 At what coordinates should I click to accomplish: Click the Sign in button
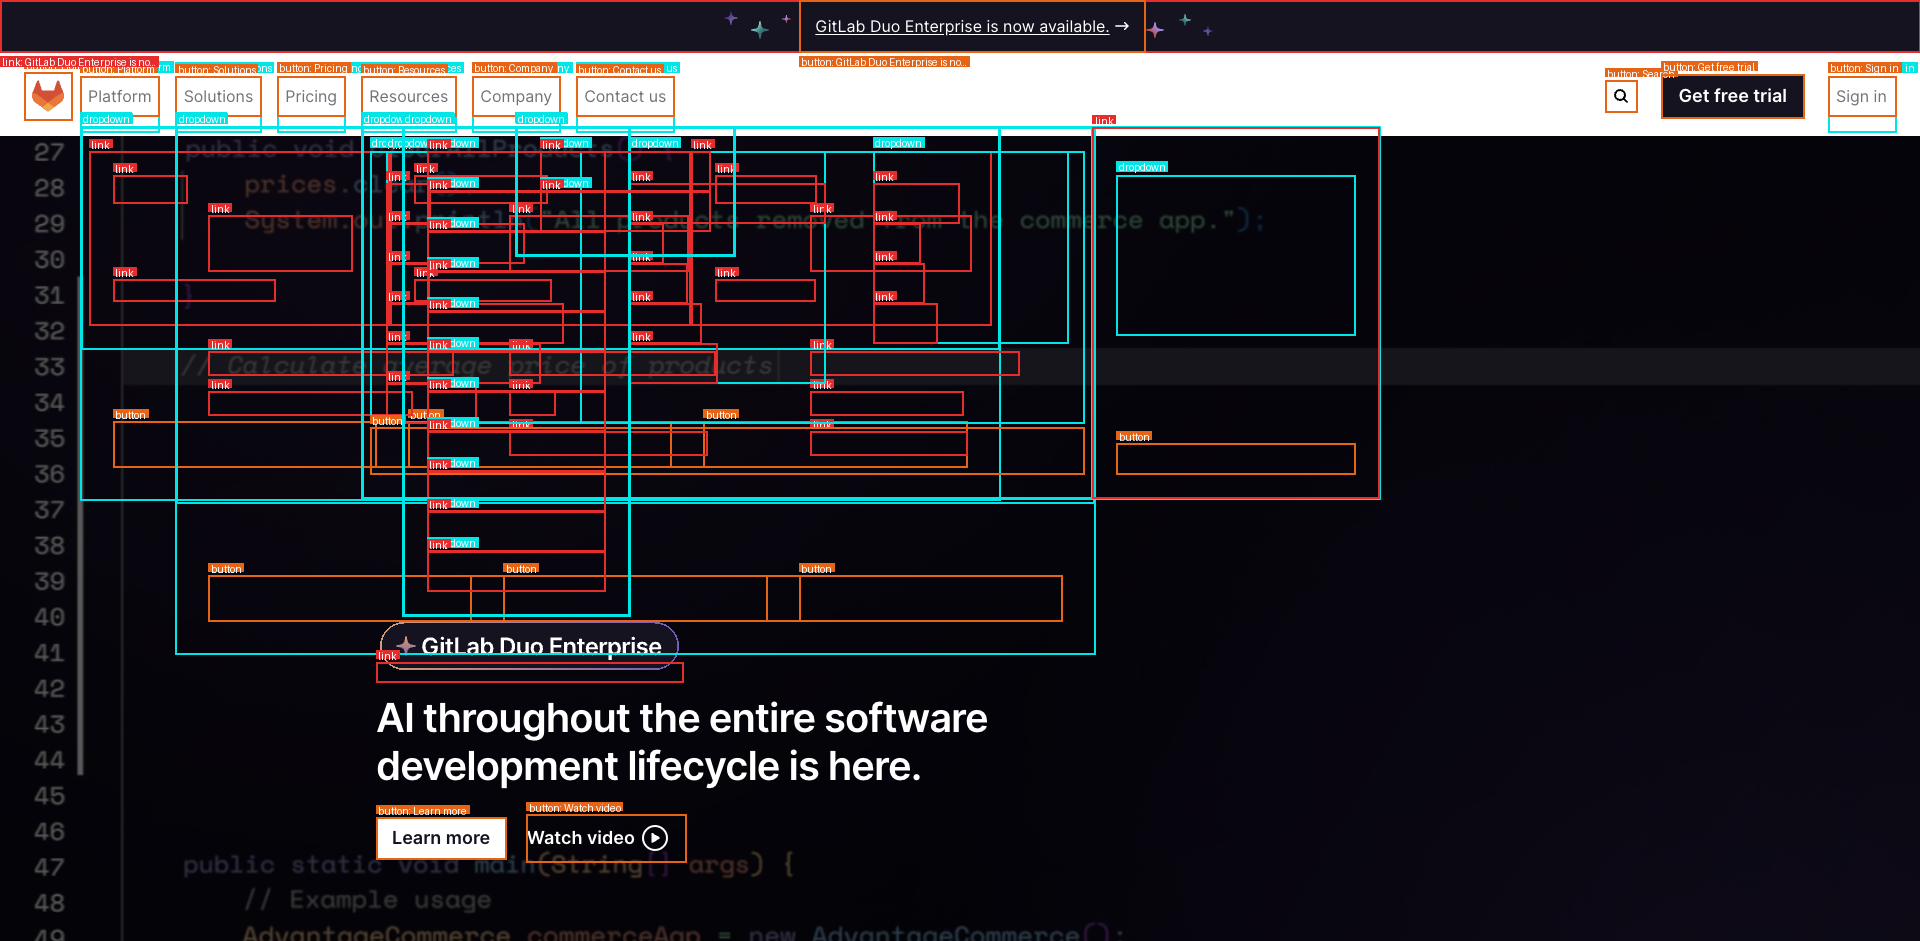pyautogui.click(x=1861, y=96)
